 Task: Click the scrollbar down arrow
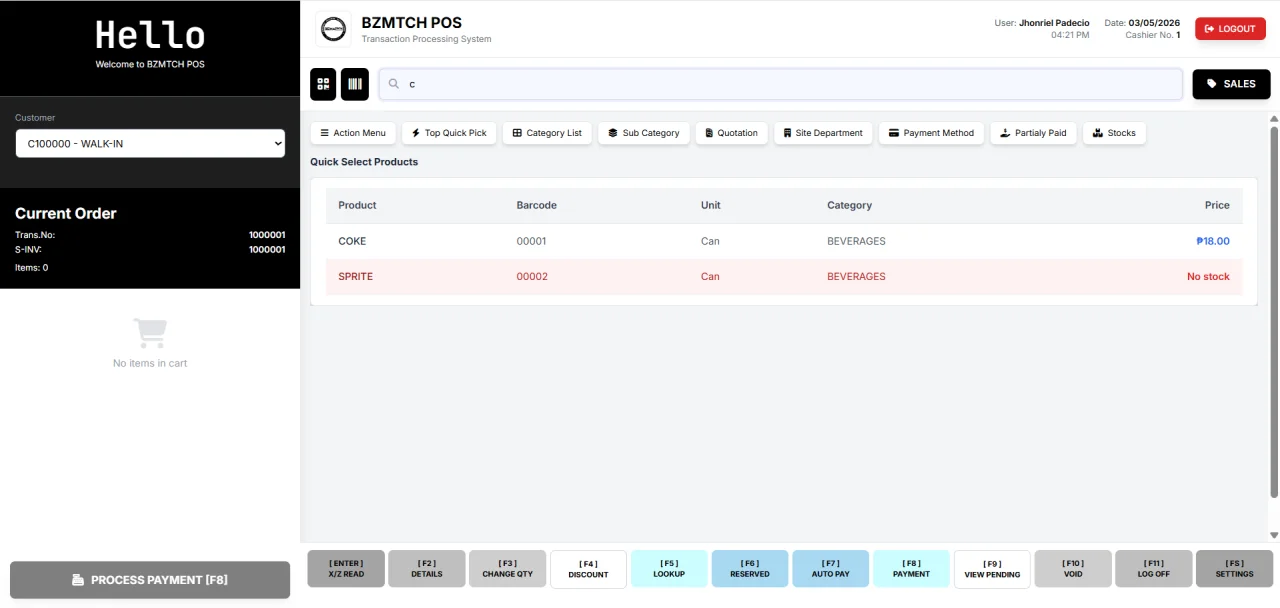coord(1274,536)
